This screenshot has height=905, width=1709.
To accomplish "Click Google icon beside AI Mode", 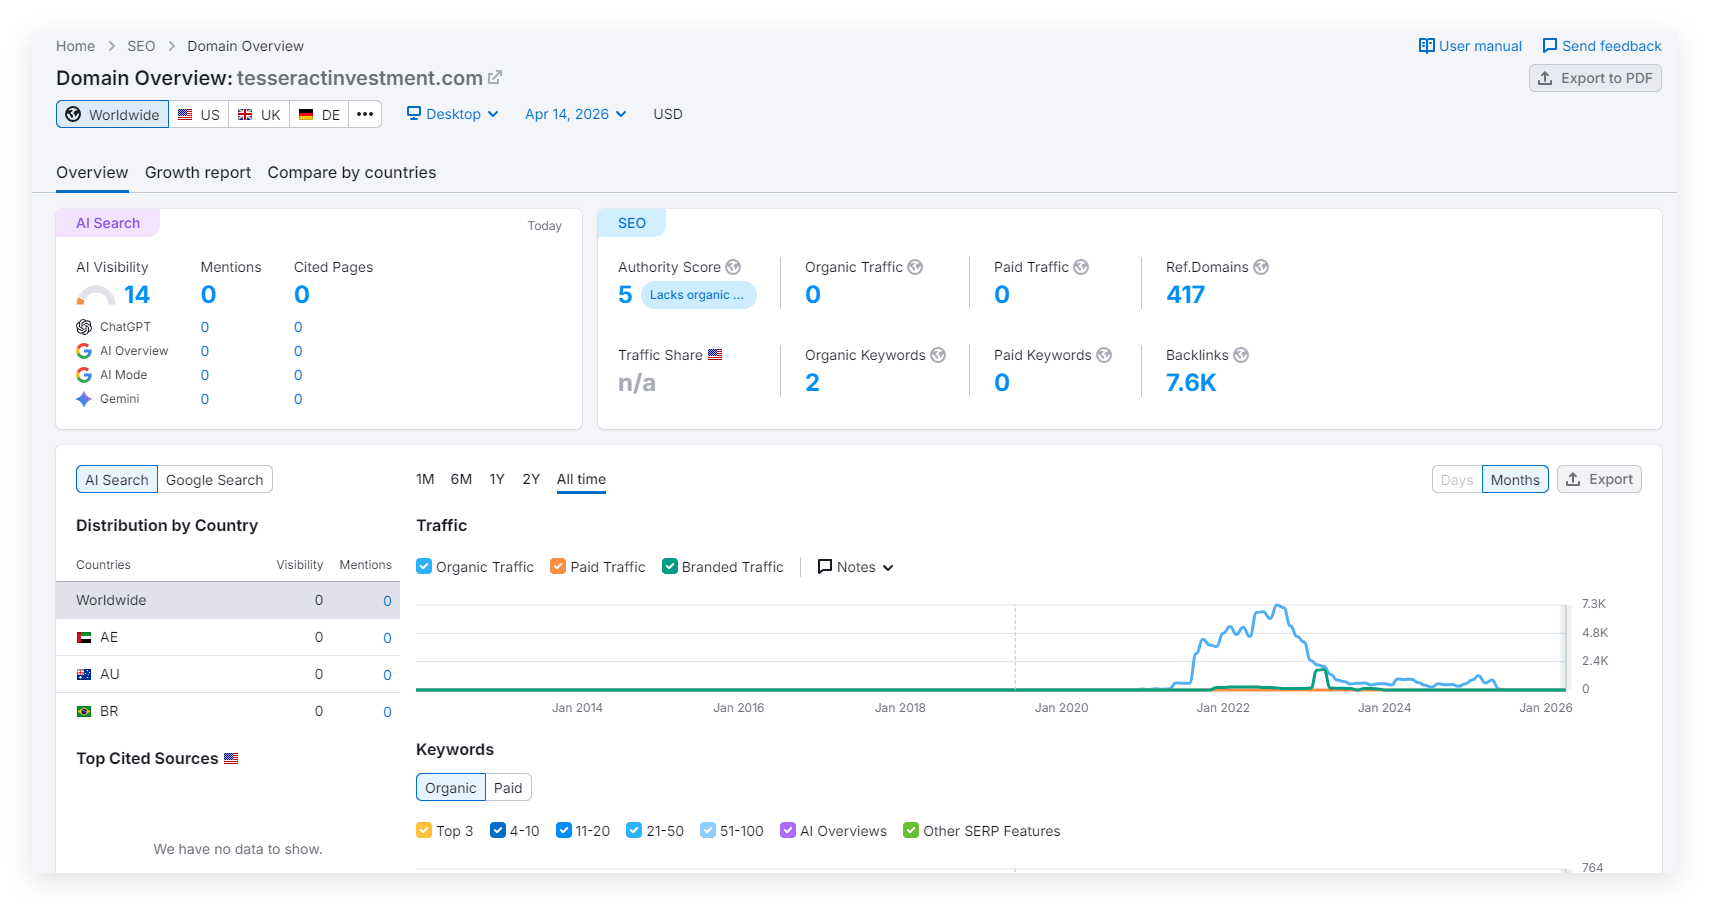I will pos(84,375).
